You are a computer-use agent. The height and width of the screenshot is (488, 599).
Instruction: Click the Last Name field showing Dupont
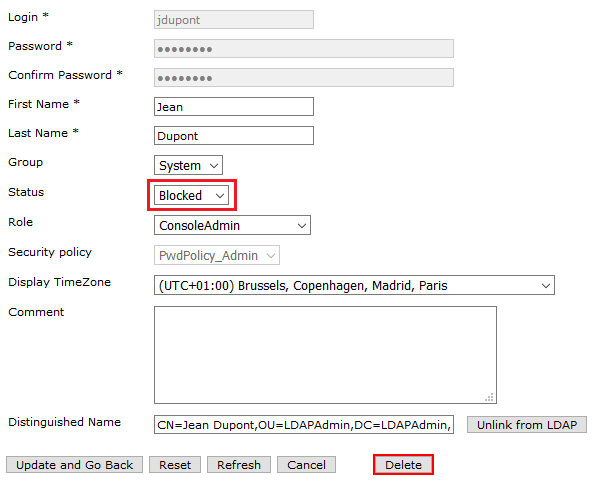[x=234, y=136]
